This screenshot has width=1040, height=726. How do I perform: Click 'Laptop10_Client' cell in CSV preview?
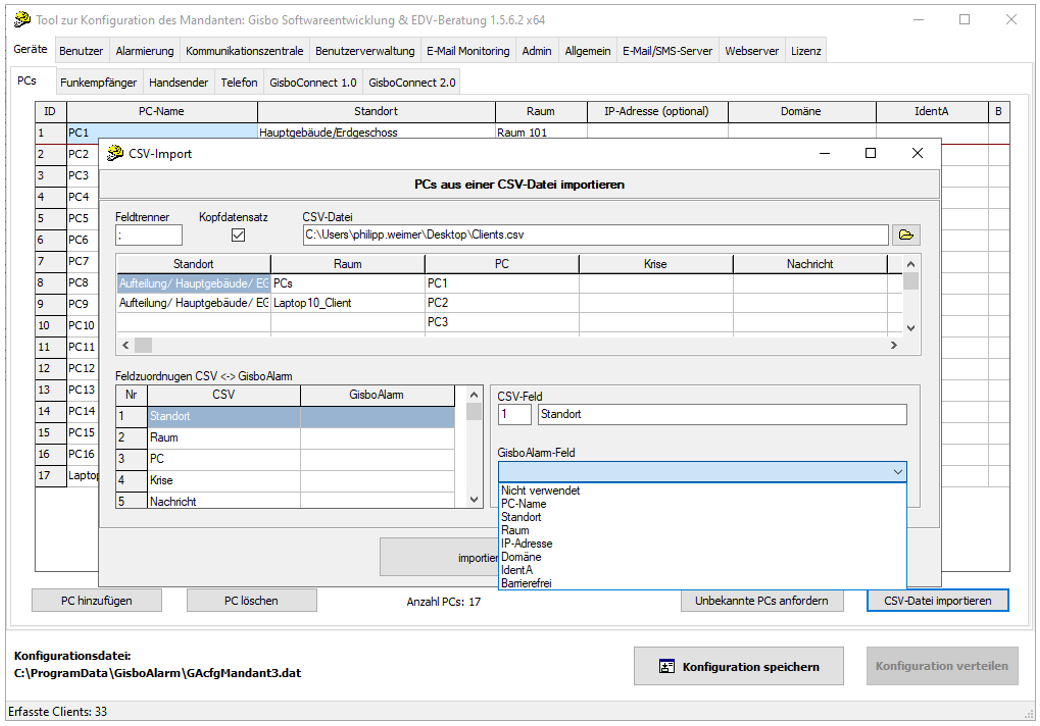click(348, 303)
